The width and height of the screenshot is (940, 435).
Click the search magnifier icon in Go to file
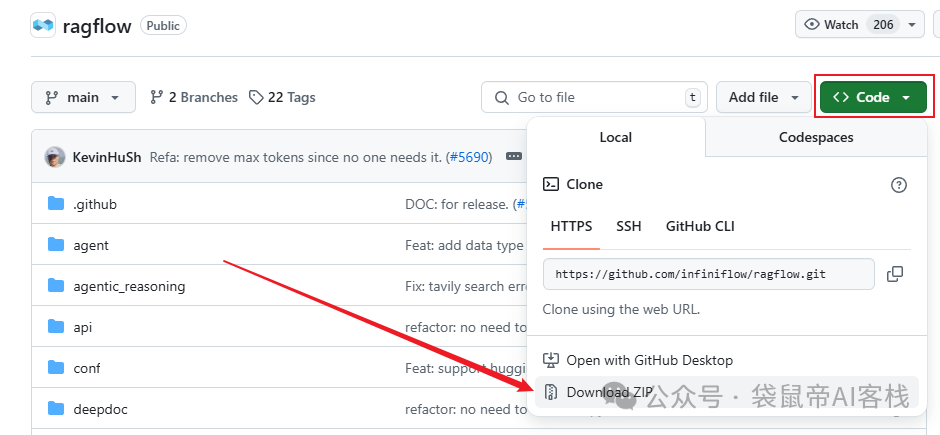point(502,97)
